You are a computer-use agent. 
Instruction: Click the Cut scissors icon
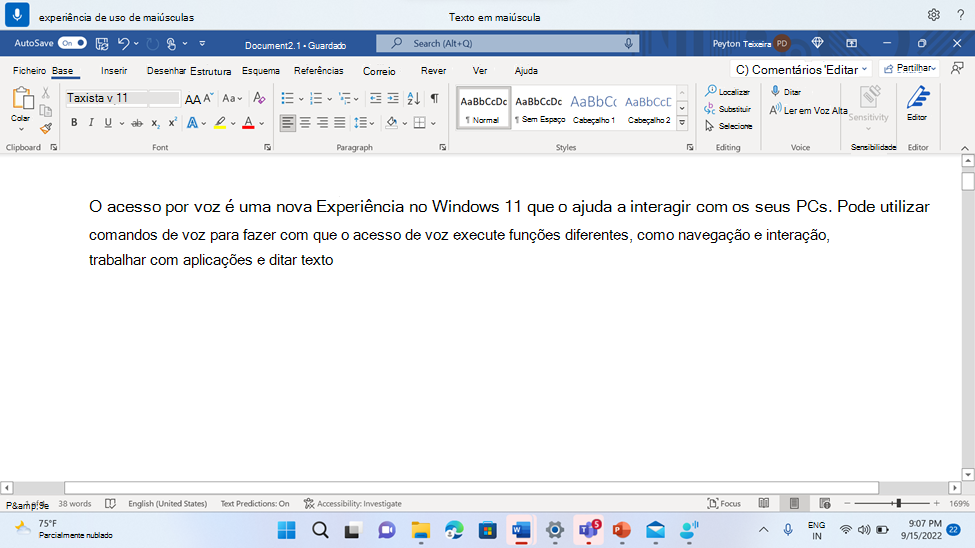point(45,93)
